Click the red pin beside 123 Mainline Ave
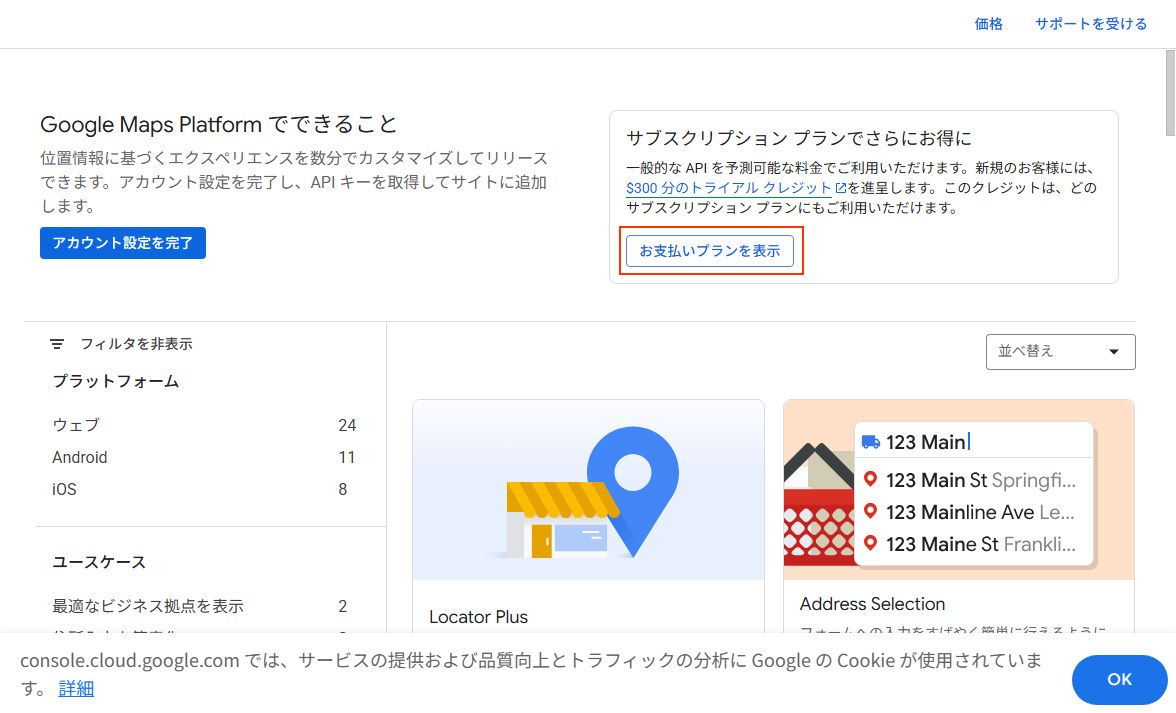 (870, 512)
